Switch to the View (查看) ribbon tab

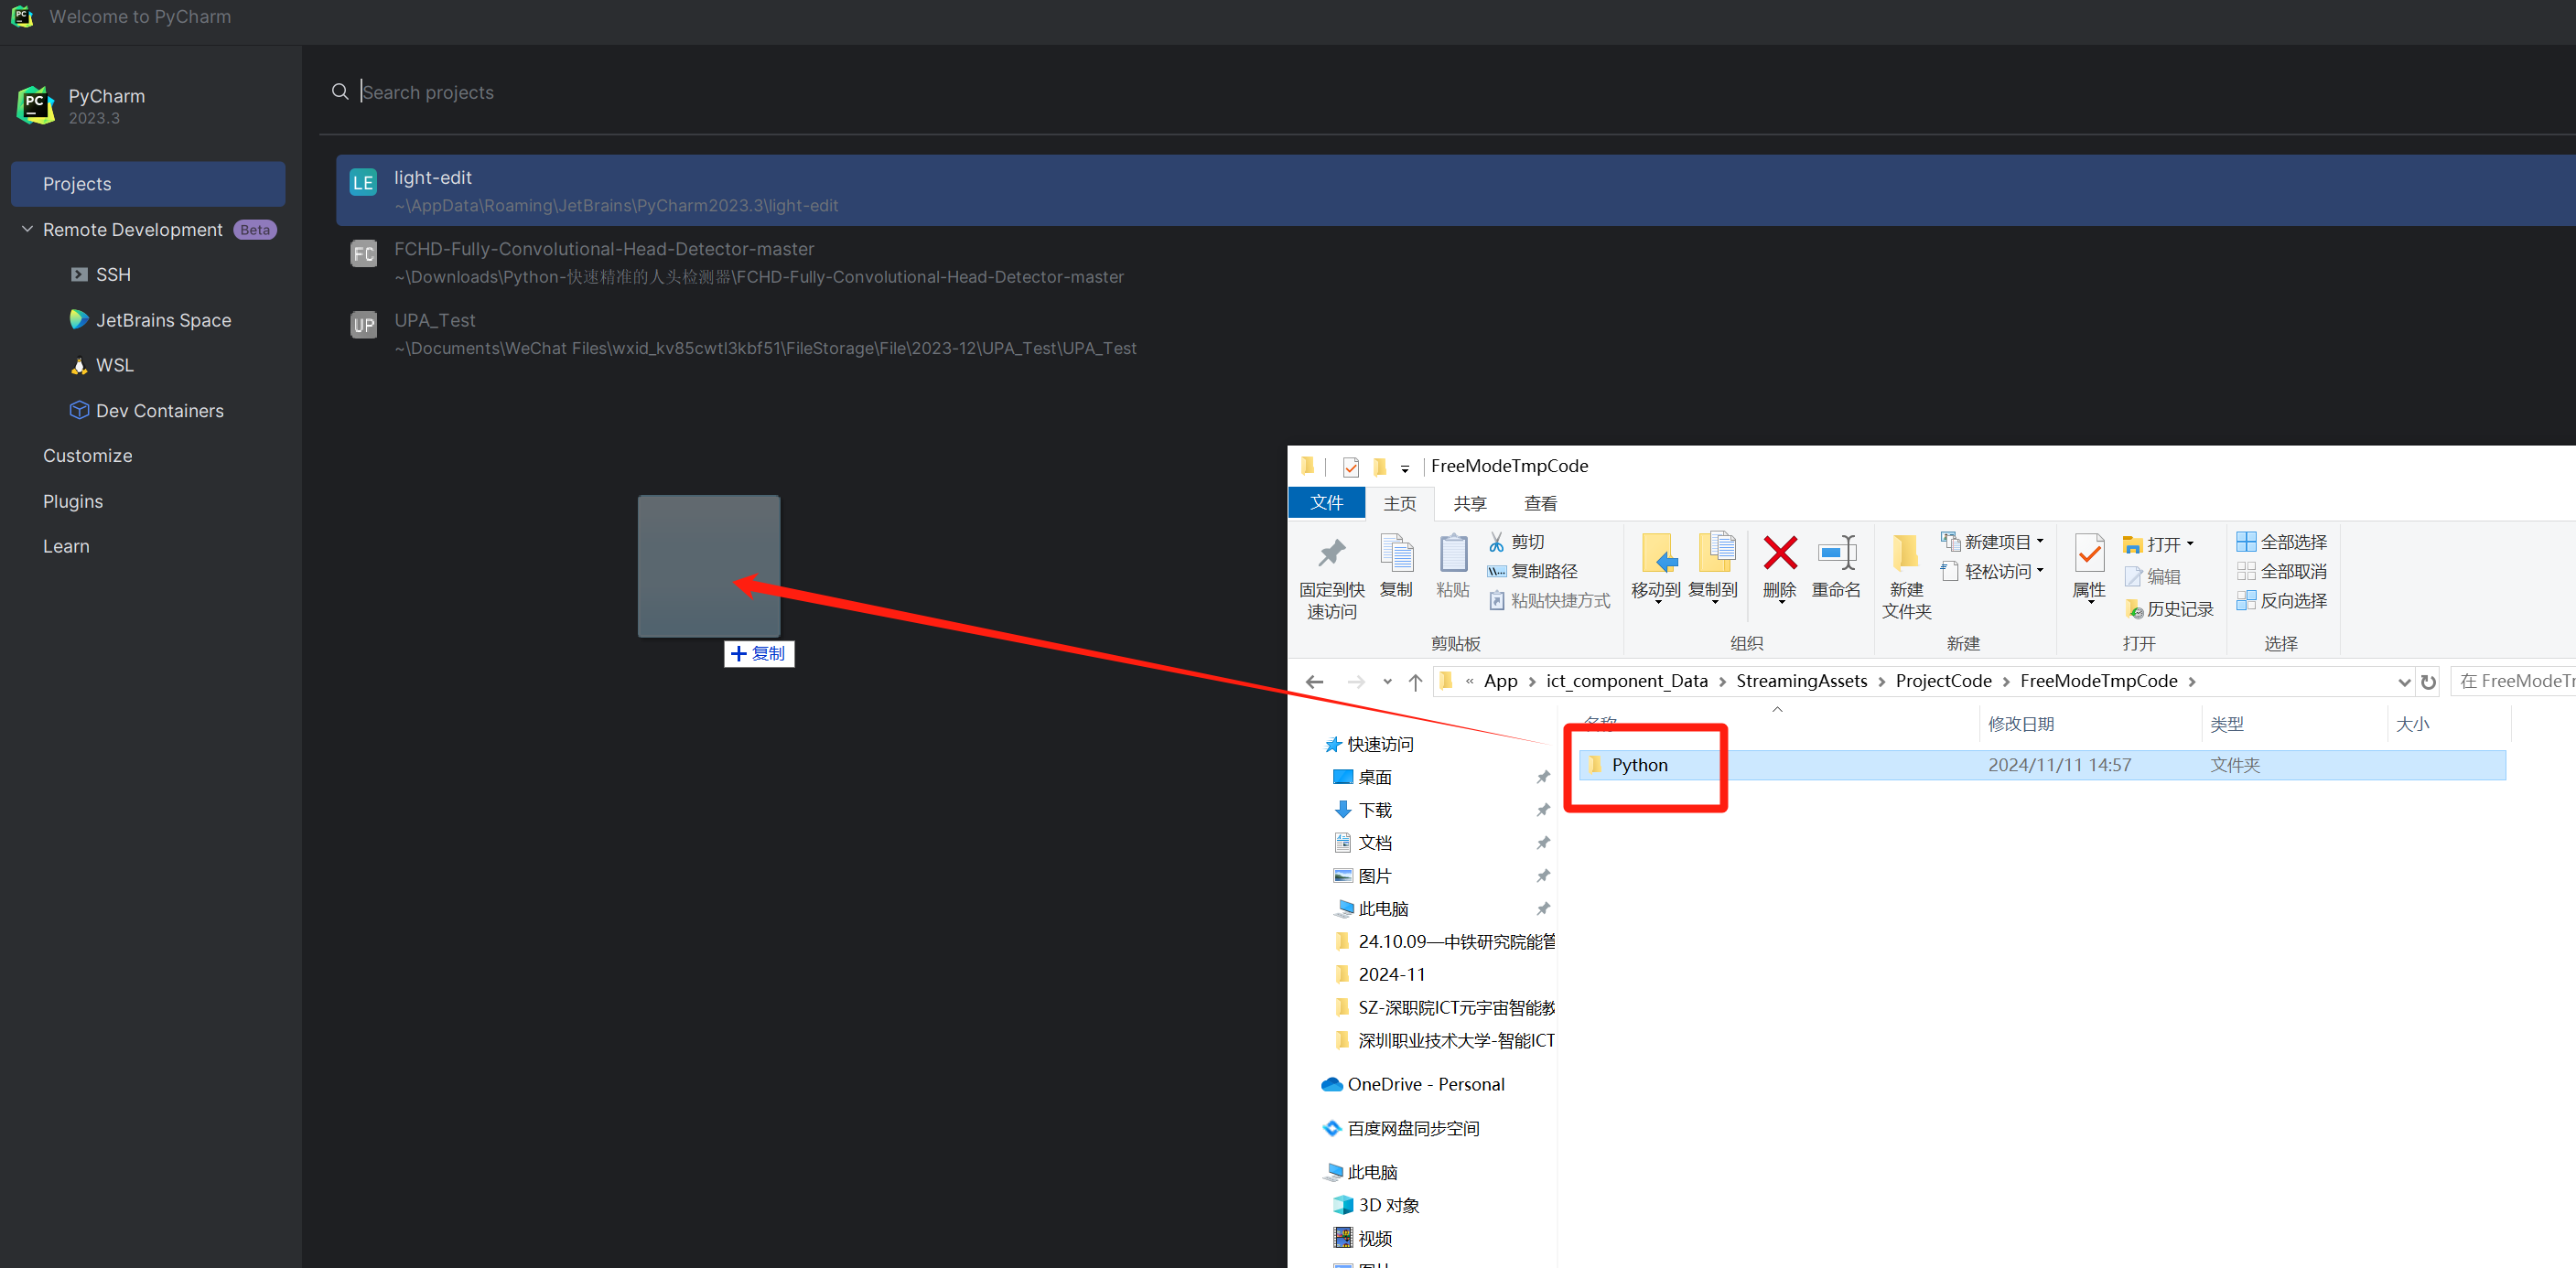coord(1539,503)
